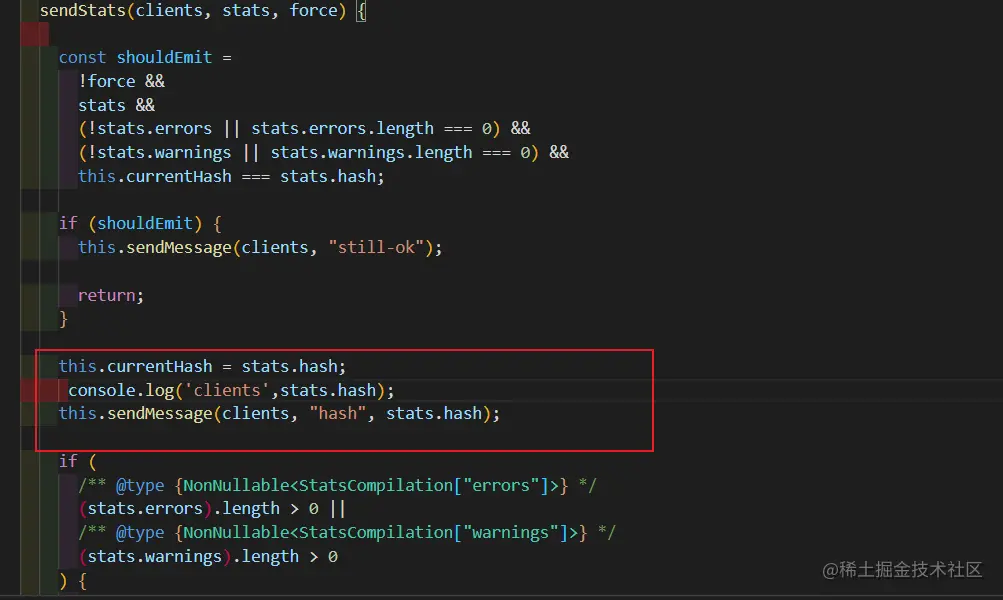This screenshot has width=1003, height=600.
Task: Click the 'clients' string in console.log
Action: point(227,390)
